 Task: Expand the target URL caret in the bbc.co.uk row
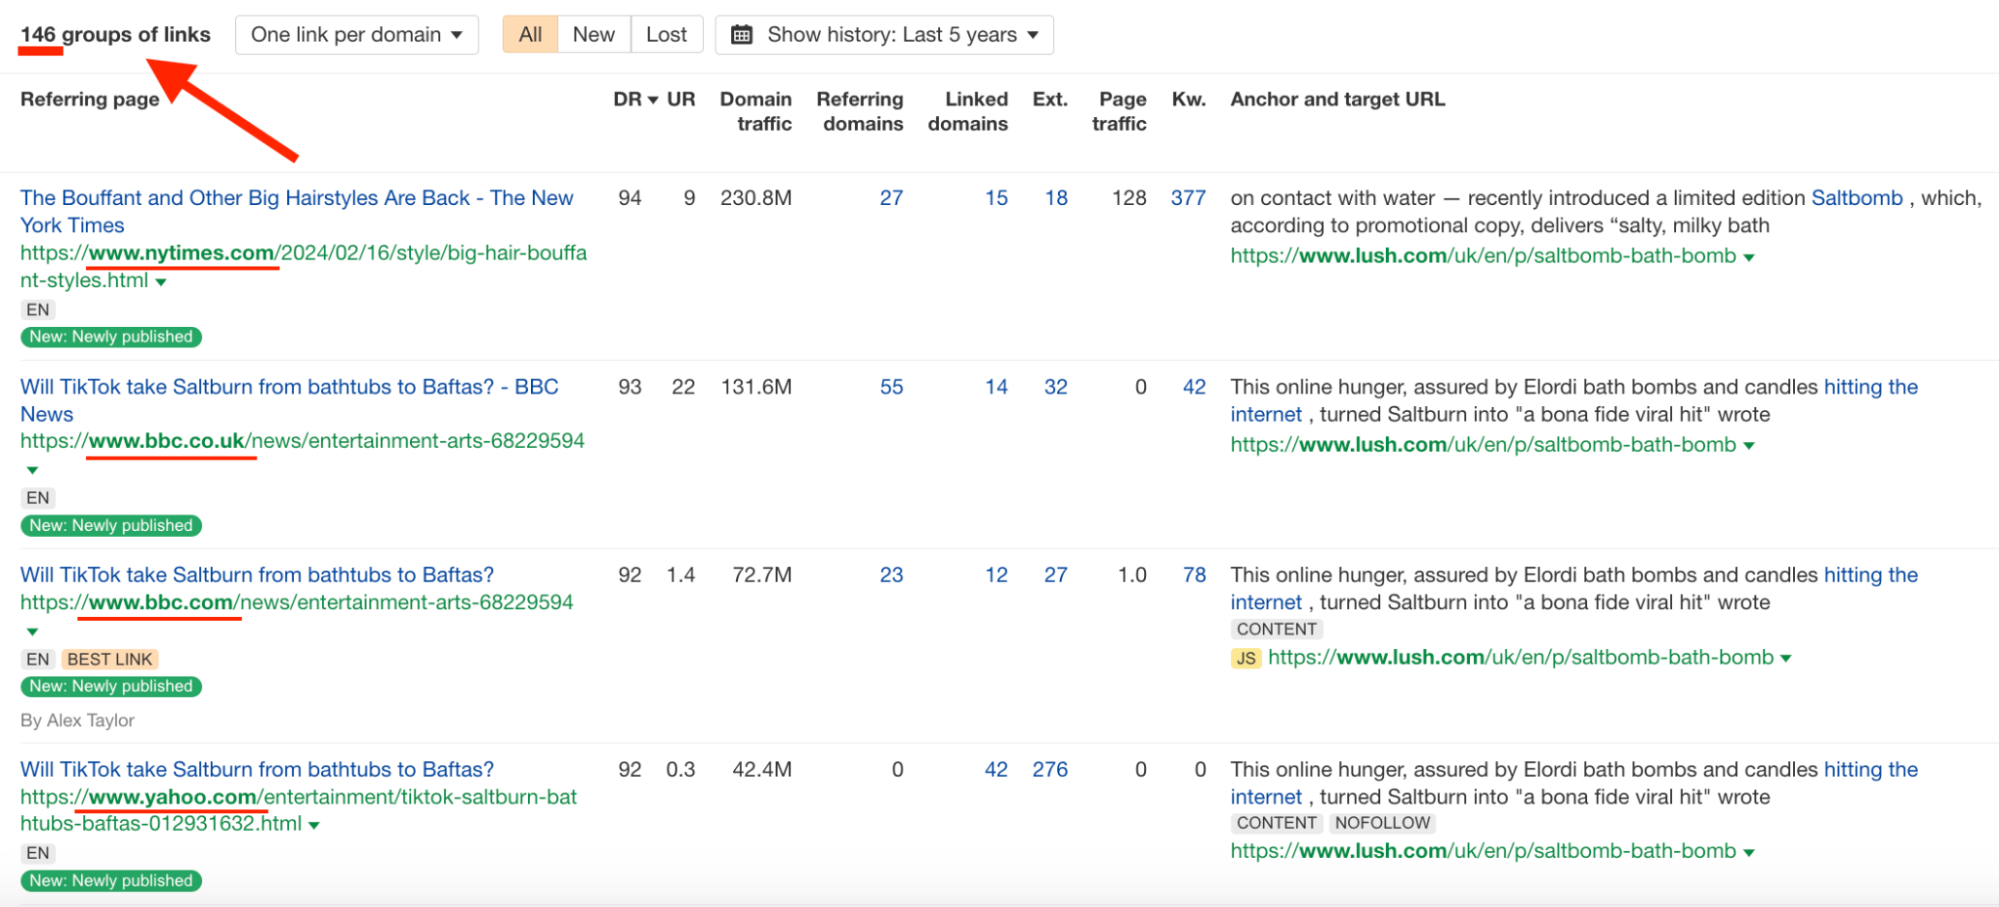tap(1749, 446)
